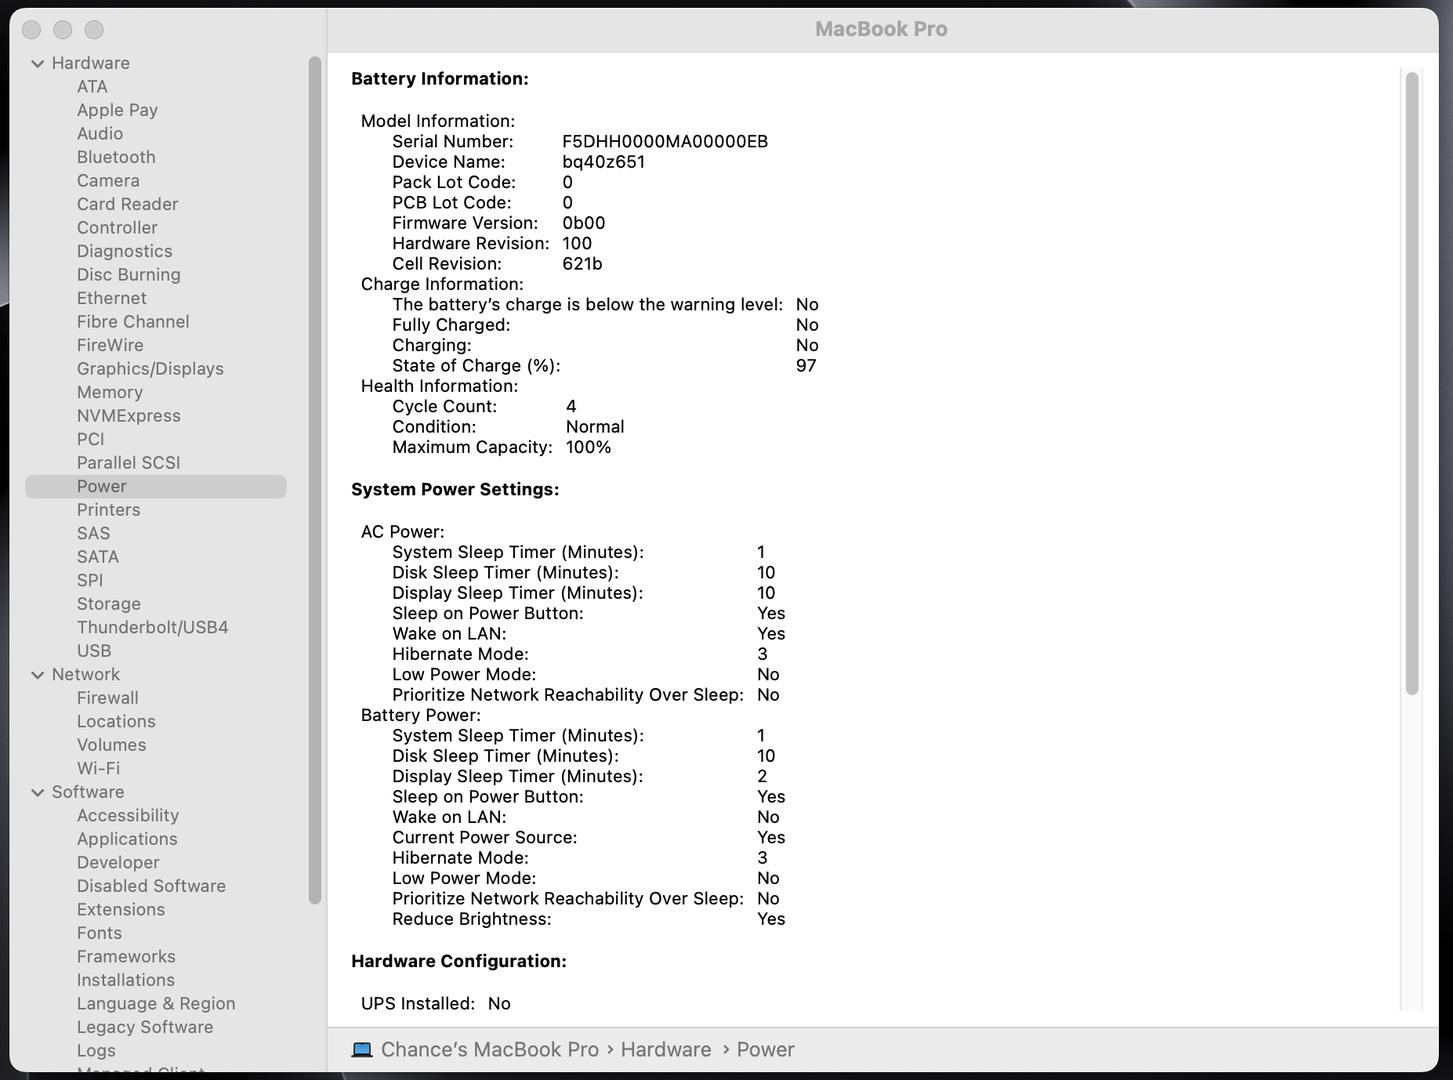Viewport: 1453px width, 1080px height.
Task: Collapse the Hardware section chevron
Action: (x=37, y=63)
